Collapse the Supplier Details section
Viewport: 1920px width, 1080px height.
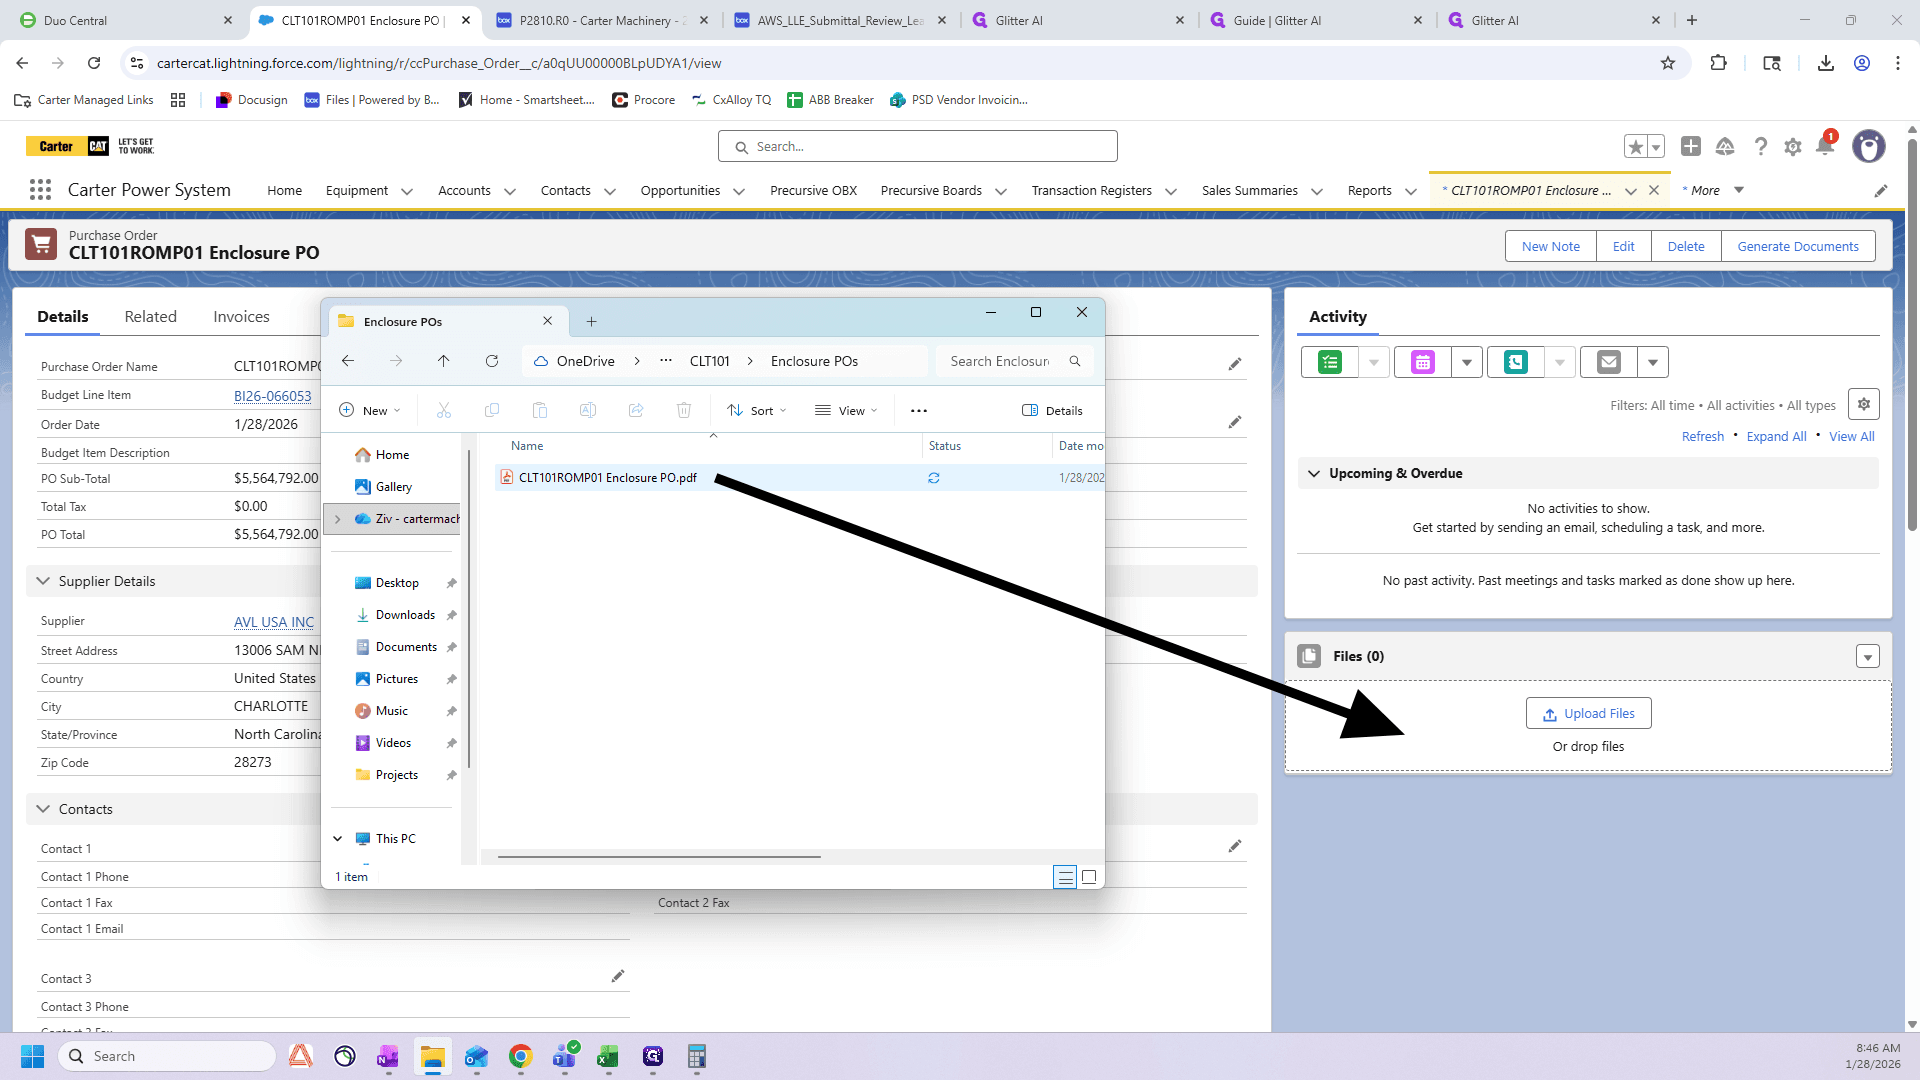pos(43,581)
